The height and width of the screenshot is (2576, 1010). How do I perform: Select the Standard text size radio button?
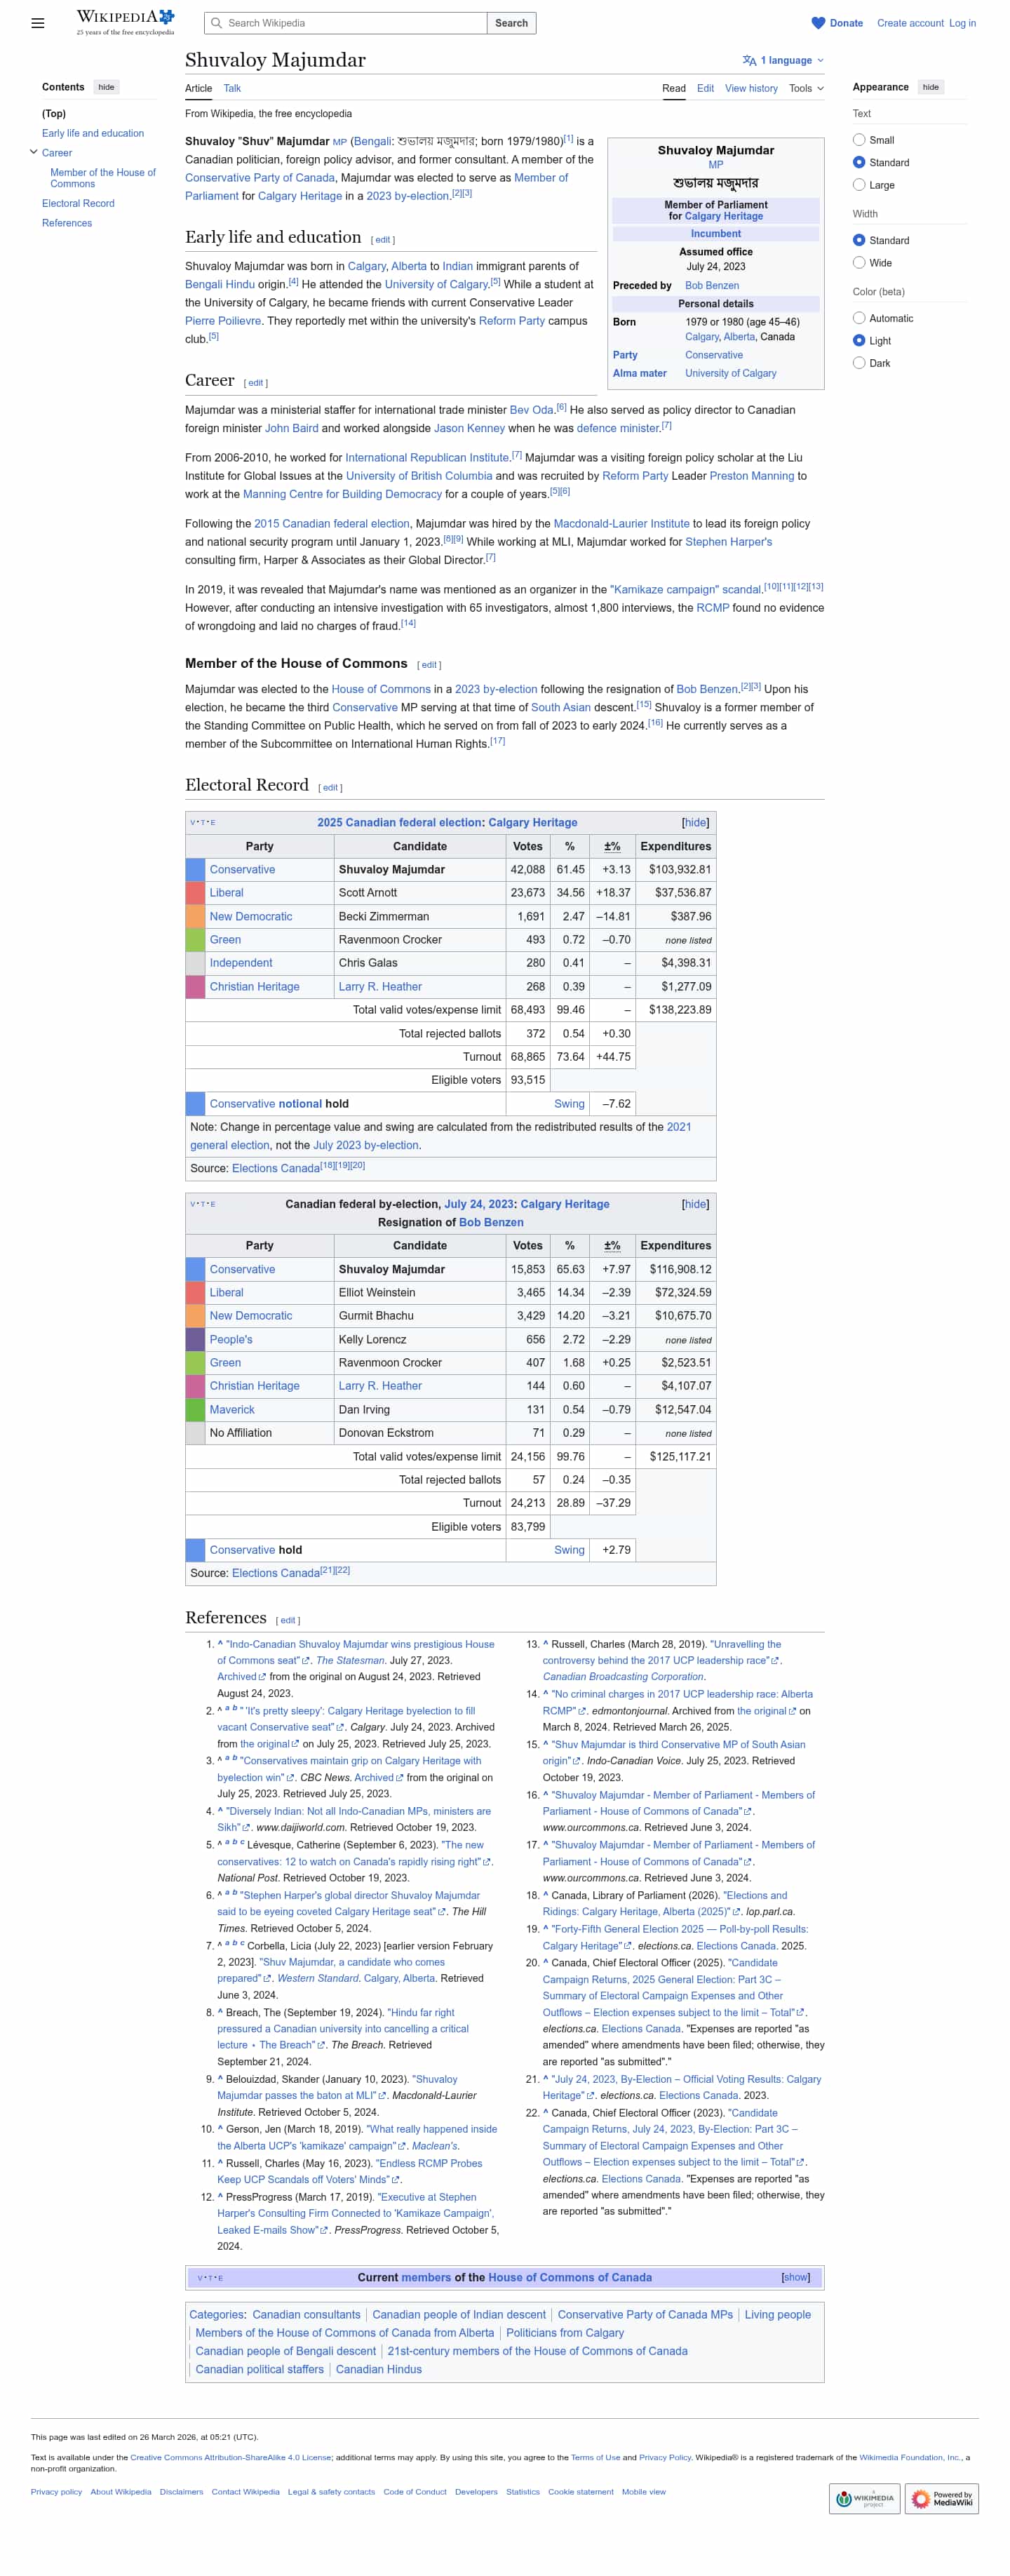point(859,162)
